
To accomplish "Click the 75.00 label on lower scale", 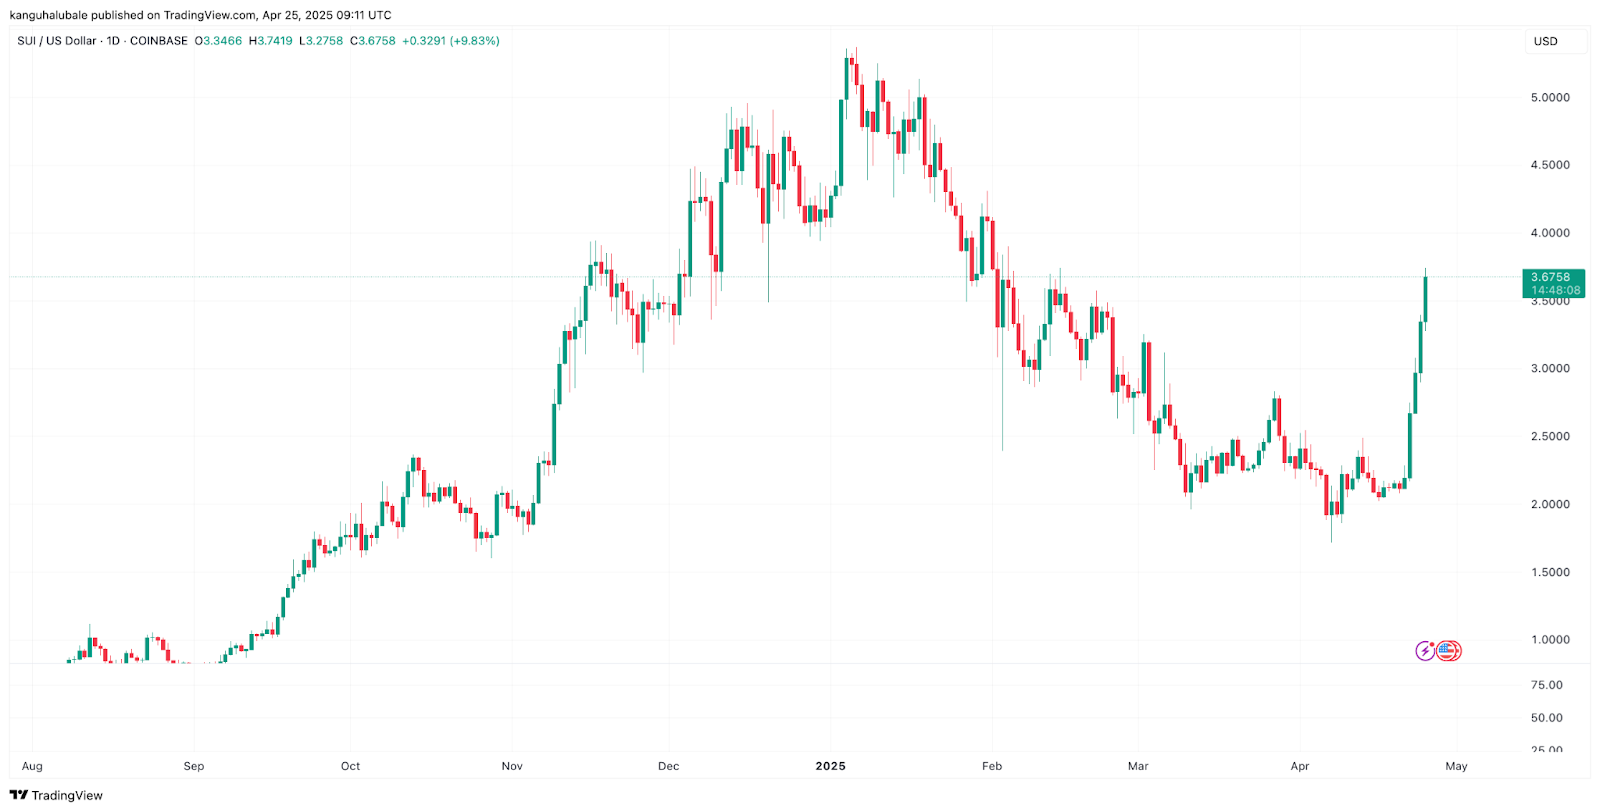I will point(1546,685).
